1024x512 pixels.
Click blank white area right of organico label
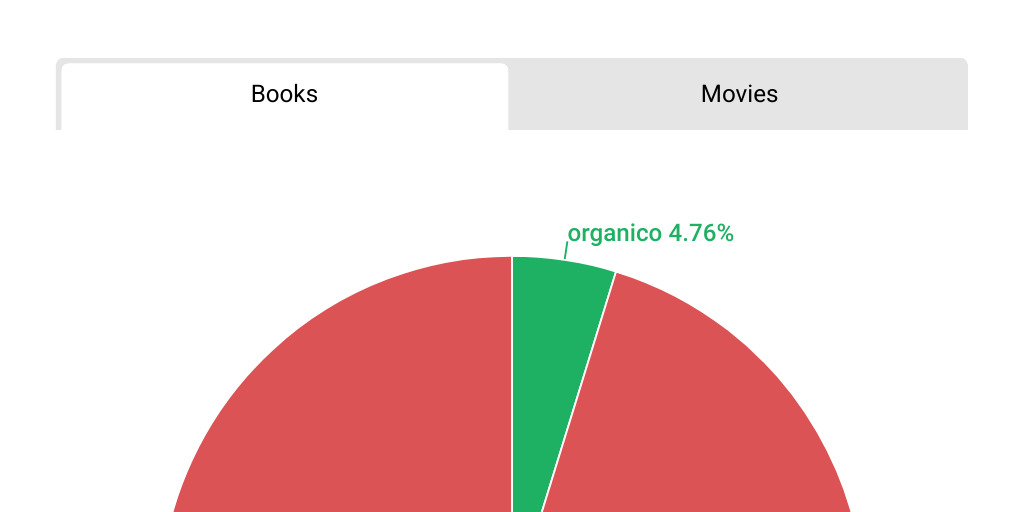pyautogui.click(x=860, y=234)
